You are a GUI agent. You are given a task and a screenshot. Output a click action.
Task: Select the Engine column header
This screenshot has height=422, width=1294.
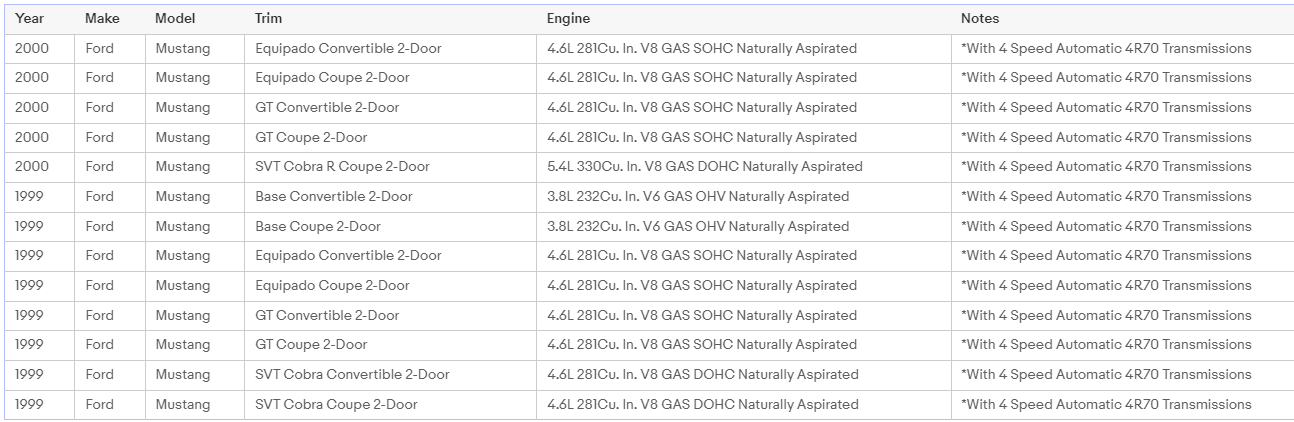[x=568, y=18]
